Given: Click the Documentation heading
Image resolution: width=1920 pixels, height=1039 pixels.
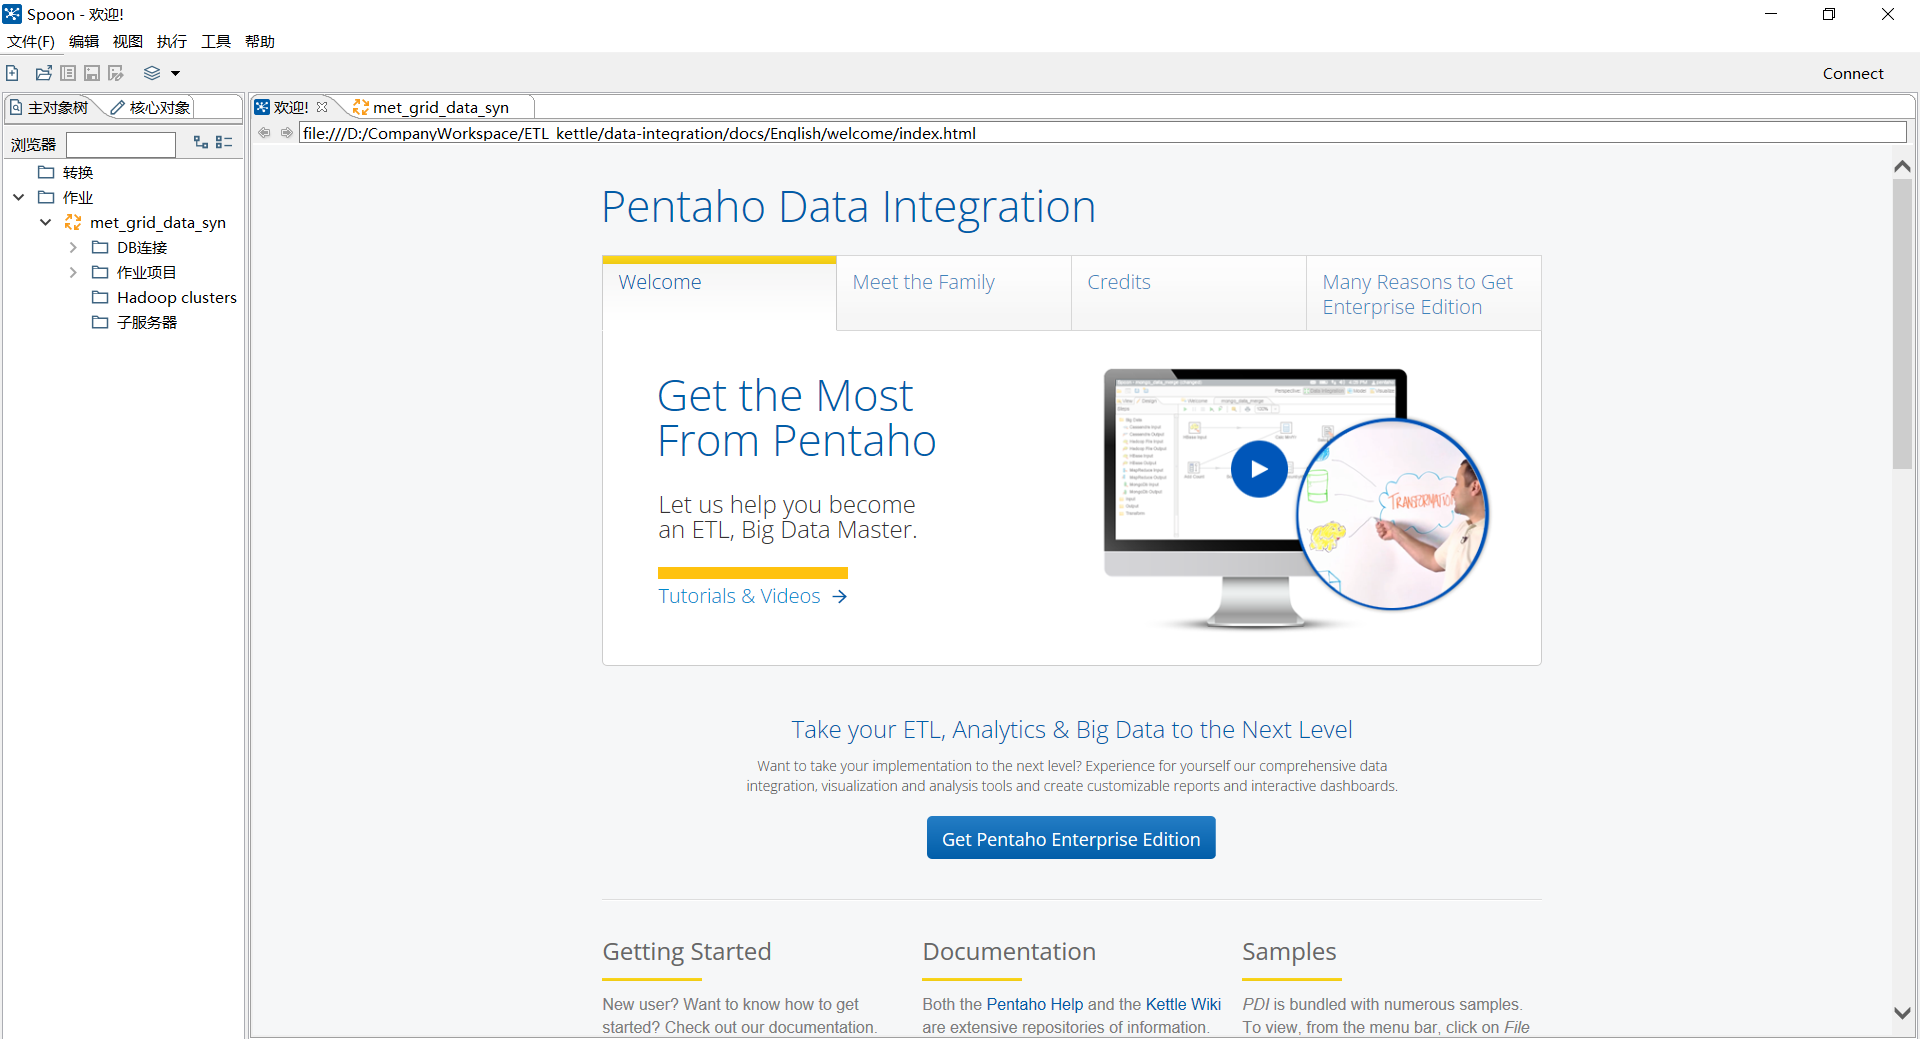Looking at the screenshot, I should 1009,951.
